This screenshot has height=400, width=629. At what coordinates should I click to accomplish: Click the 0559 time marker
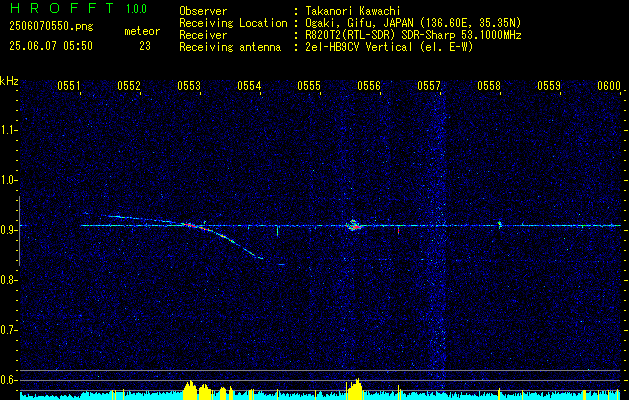(x=549, y=85)
